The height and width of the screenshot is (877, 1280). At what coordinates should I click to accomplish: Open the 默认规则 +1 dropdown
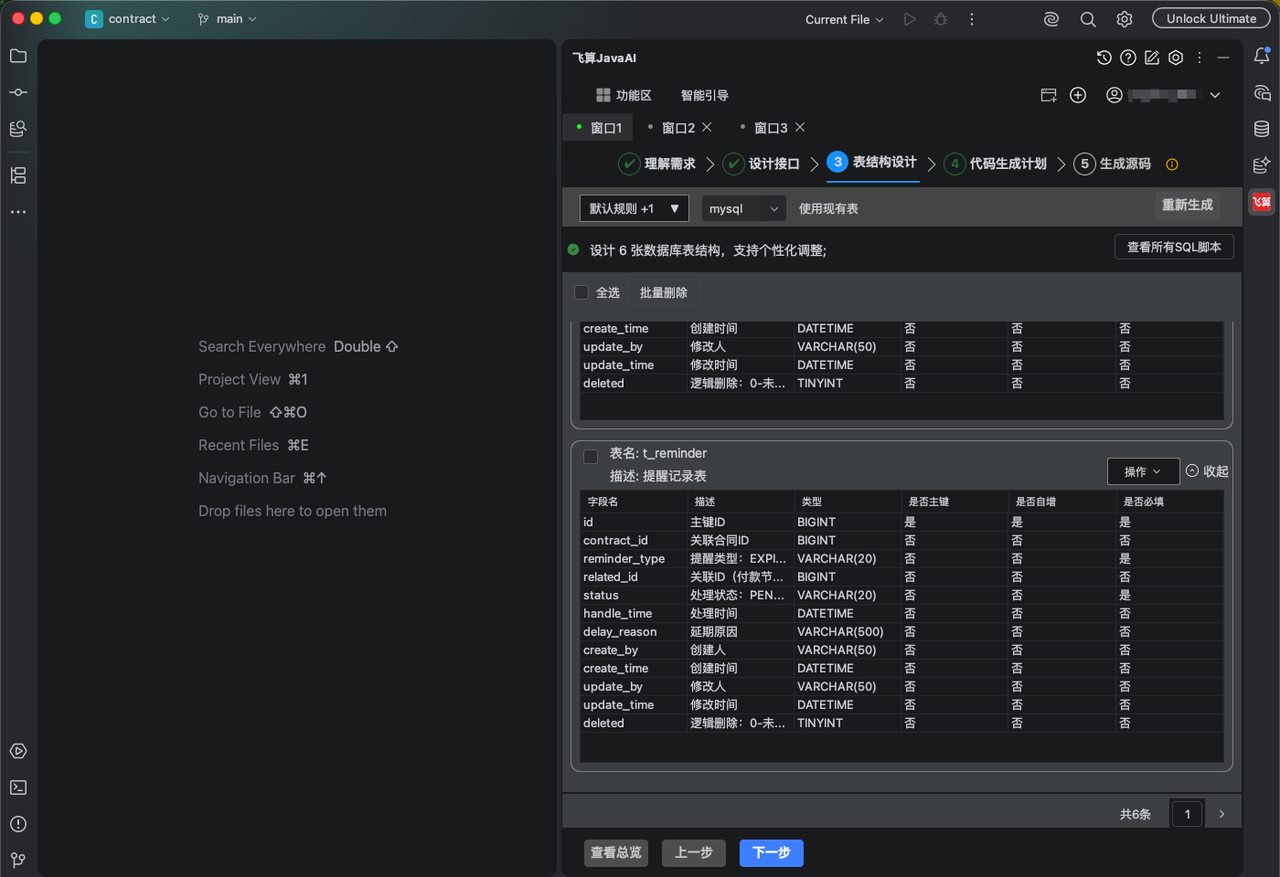point(634,208)
